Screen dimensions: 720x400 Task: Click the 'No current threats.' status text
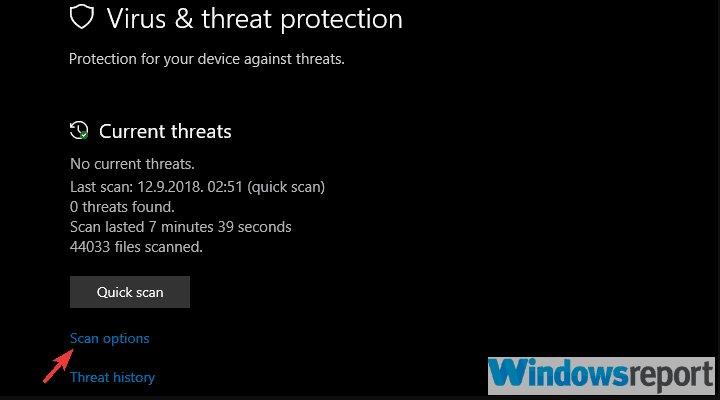[132, 164]
